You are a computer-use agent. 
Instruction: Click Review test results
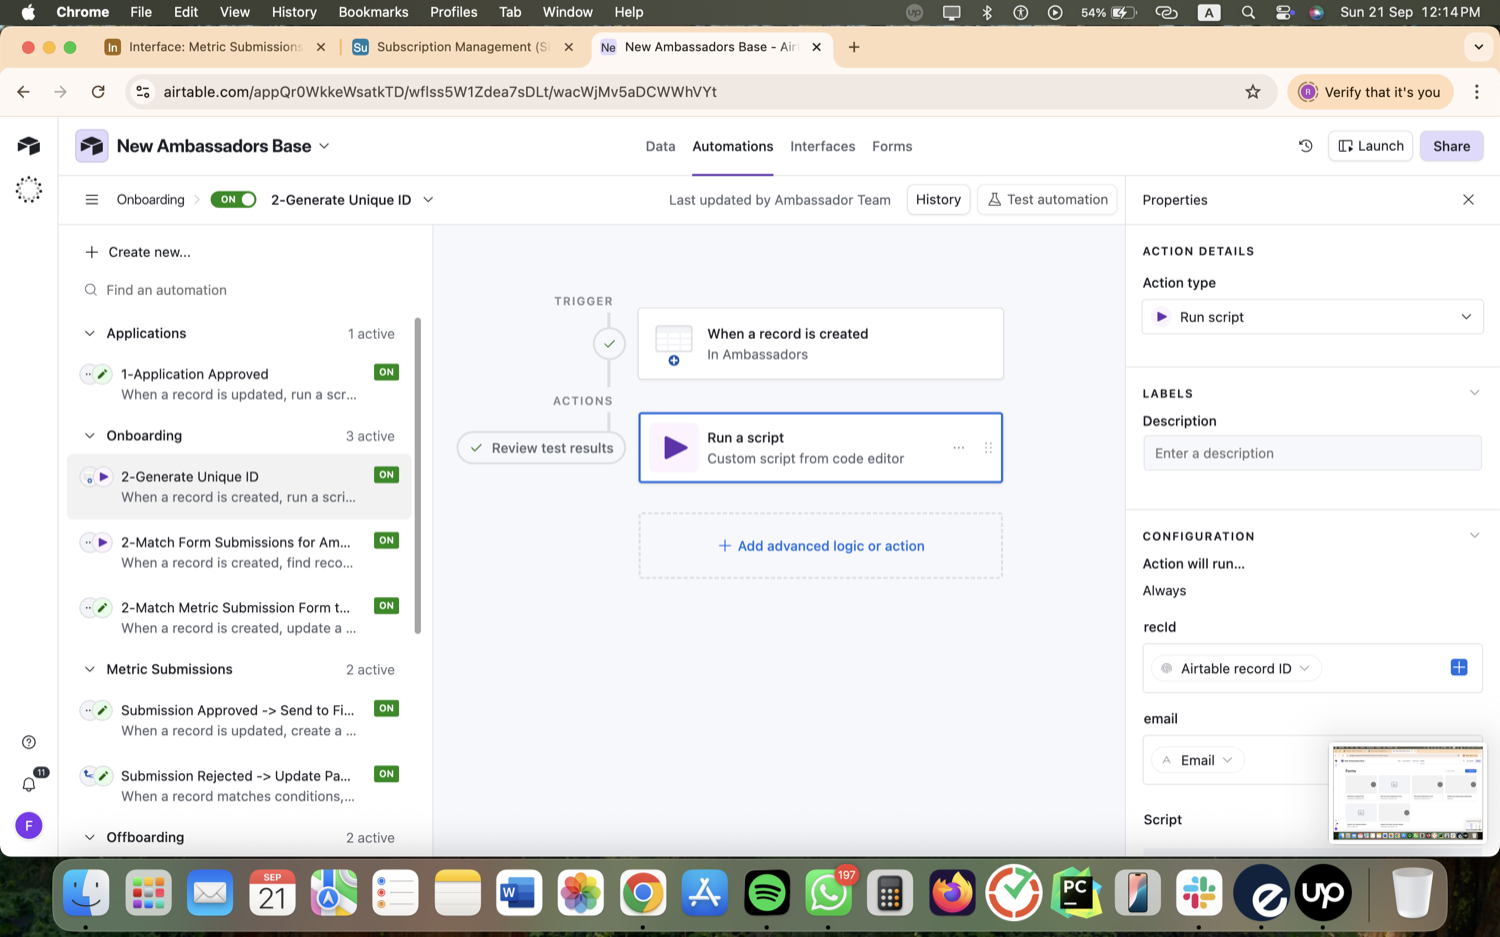tap(541, 448)
